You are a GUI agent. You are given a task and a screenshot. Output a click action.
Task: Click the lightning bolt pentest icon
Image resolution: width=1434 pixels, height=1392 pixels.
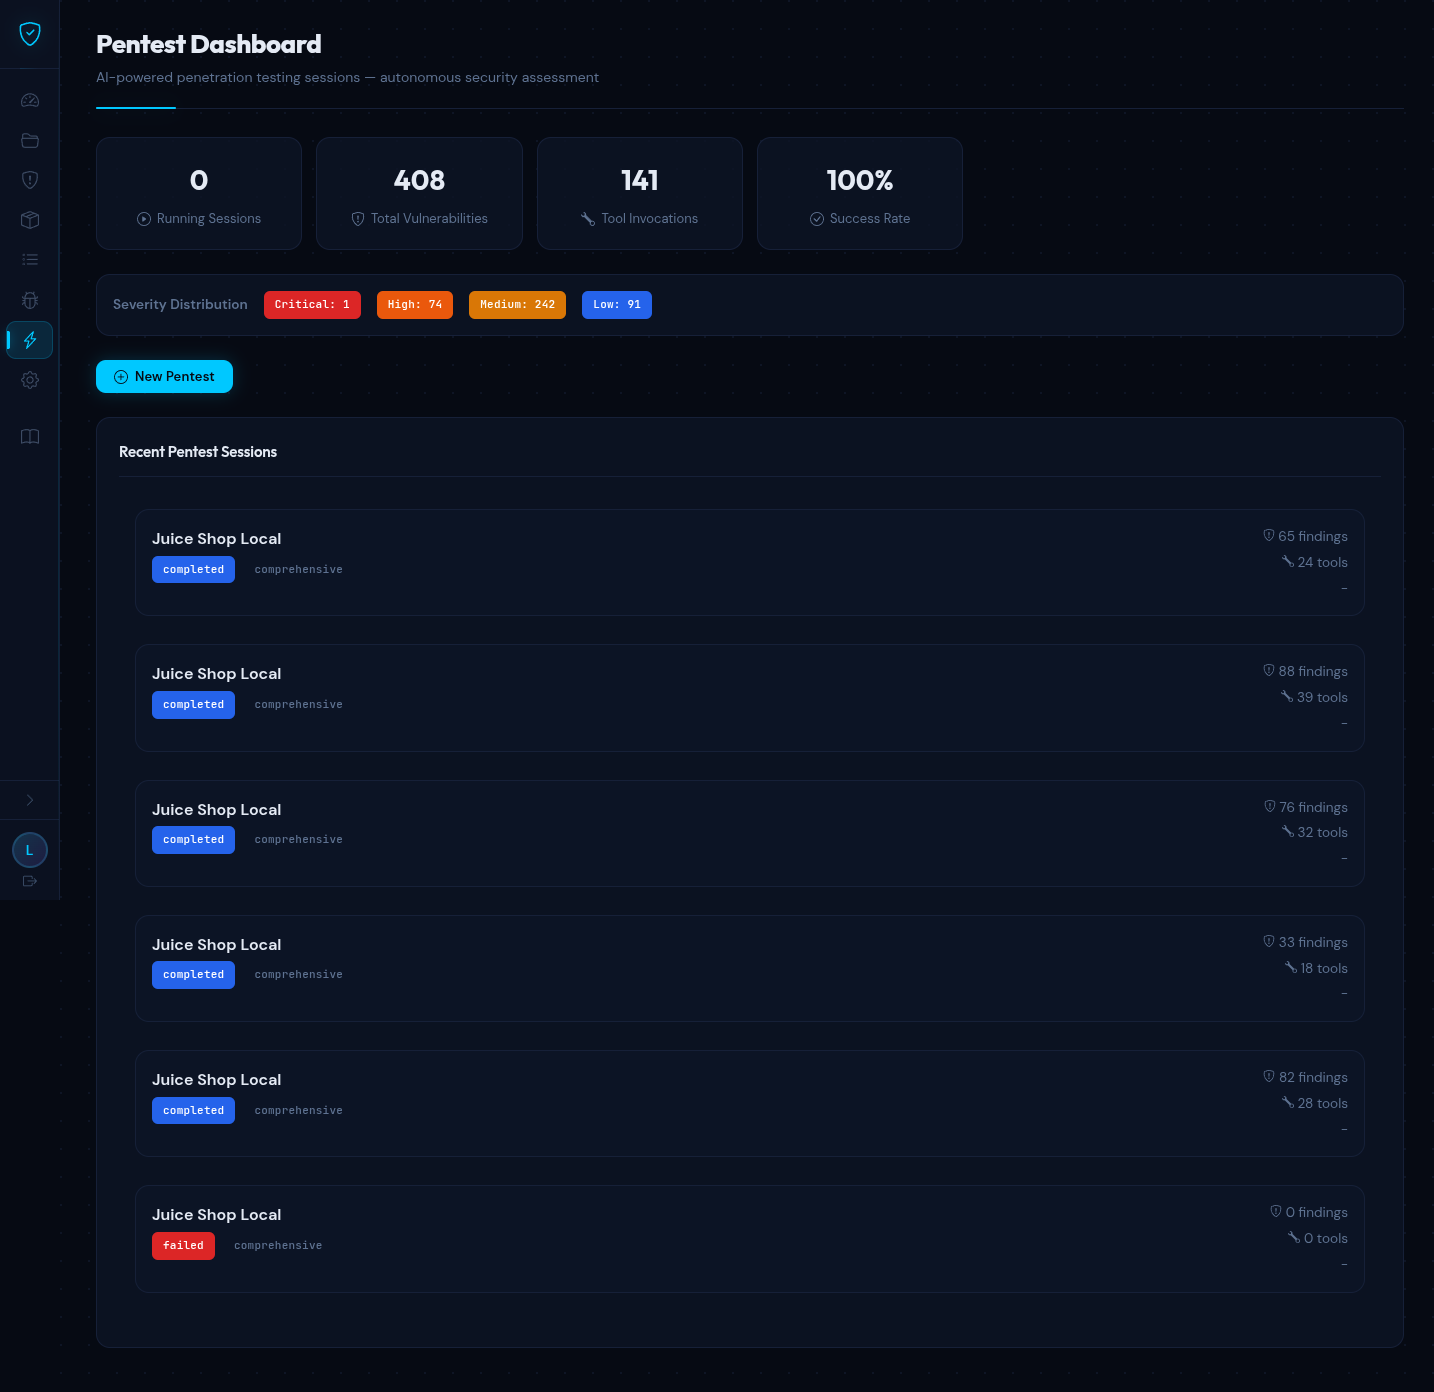point(30,340)
